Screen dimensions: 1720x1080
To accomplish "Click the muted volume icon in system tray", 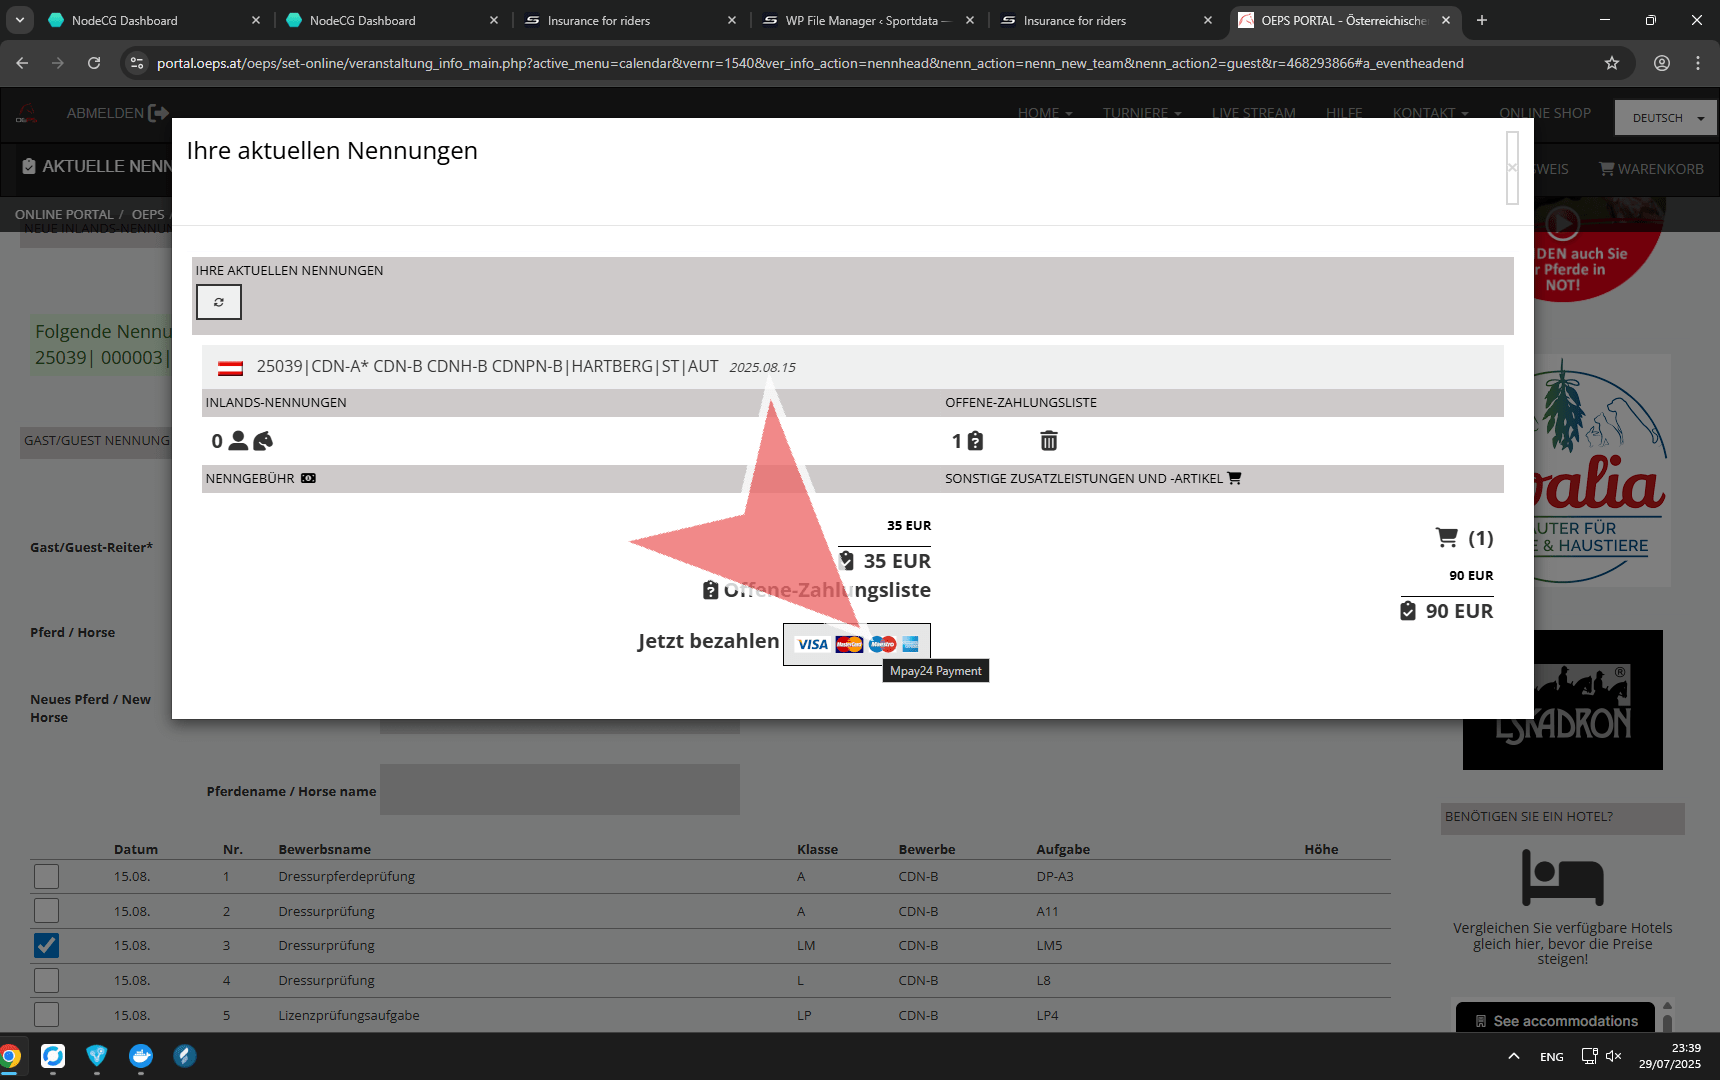I will tap(1613, 1056).
